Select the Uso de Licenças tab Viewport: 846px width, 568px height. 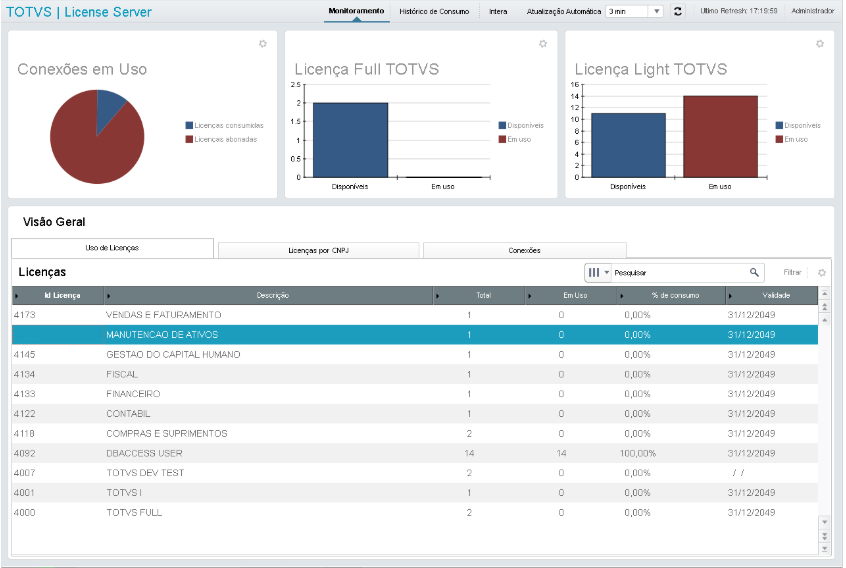[112, 248]
